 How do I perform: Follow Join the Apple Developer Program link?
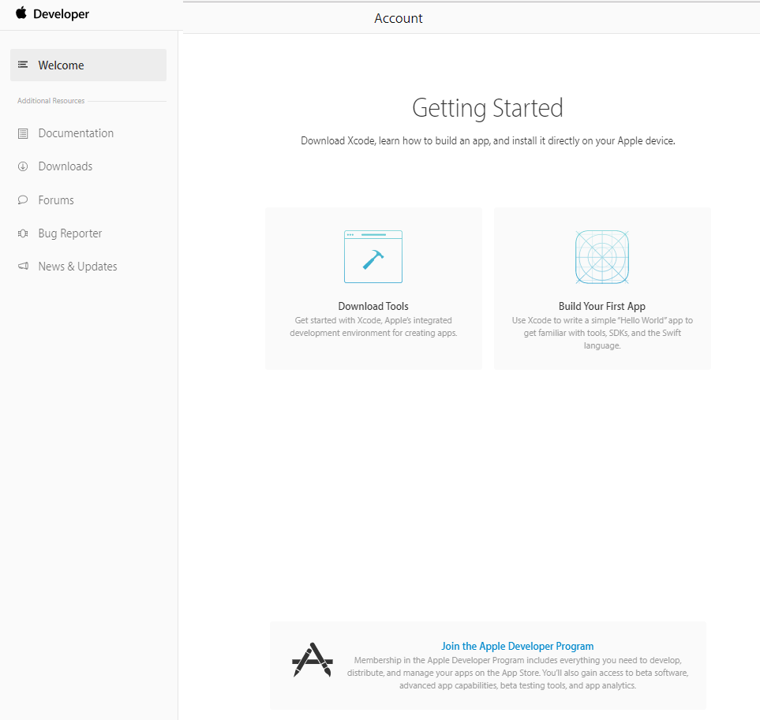[x=517, y=646]
